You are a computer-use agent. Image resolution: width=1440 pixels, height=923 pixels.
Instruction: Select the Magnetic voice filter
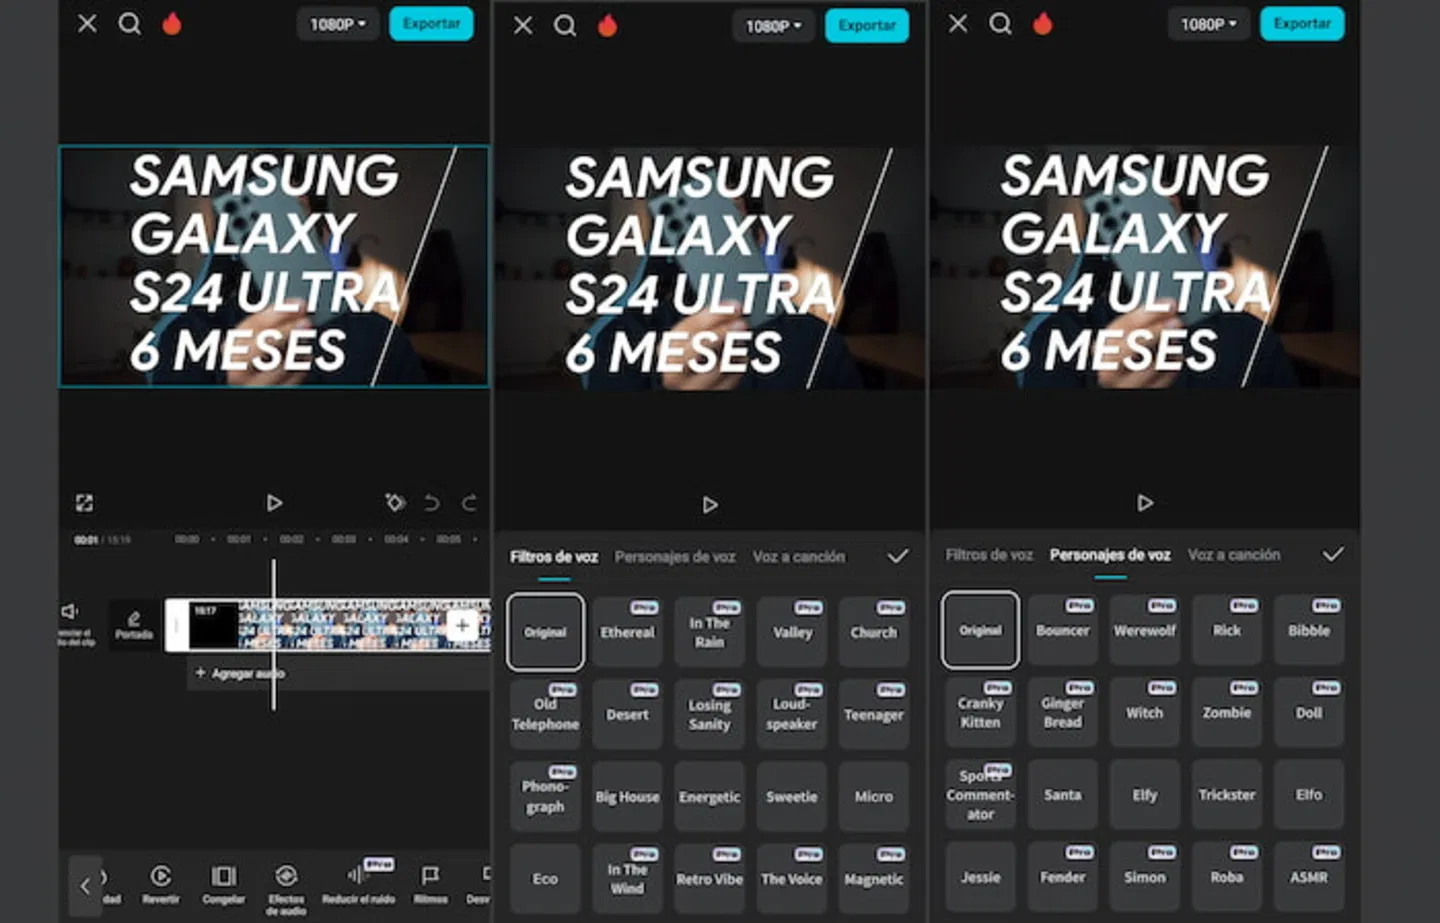tap(874, 879)
